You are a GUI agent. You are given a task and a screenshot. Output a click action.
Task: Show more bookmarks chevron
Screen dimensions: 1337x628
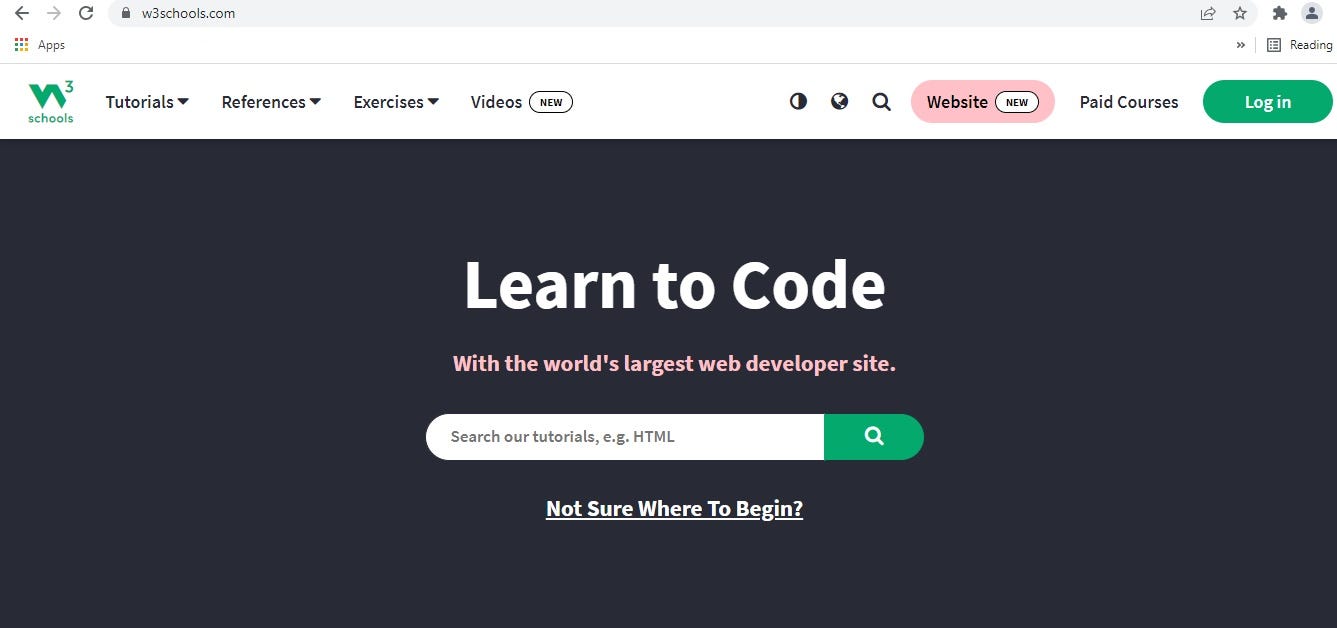point(1241,45)
